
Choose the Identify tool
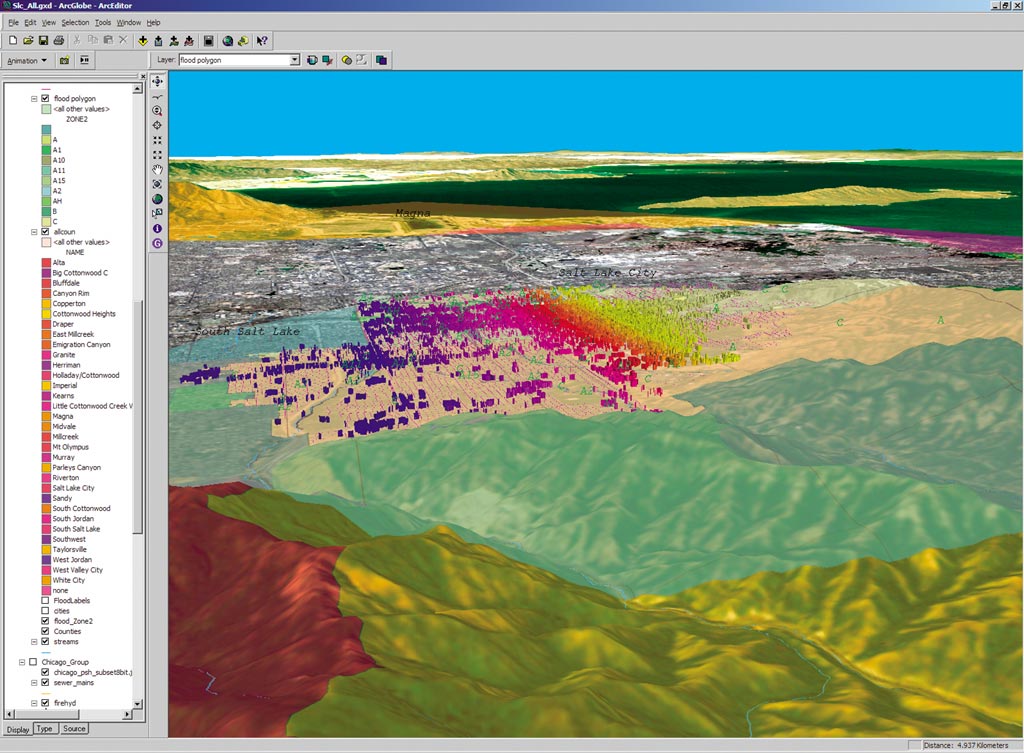158,228
